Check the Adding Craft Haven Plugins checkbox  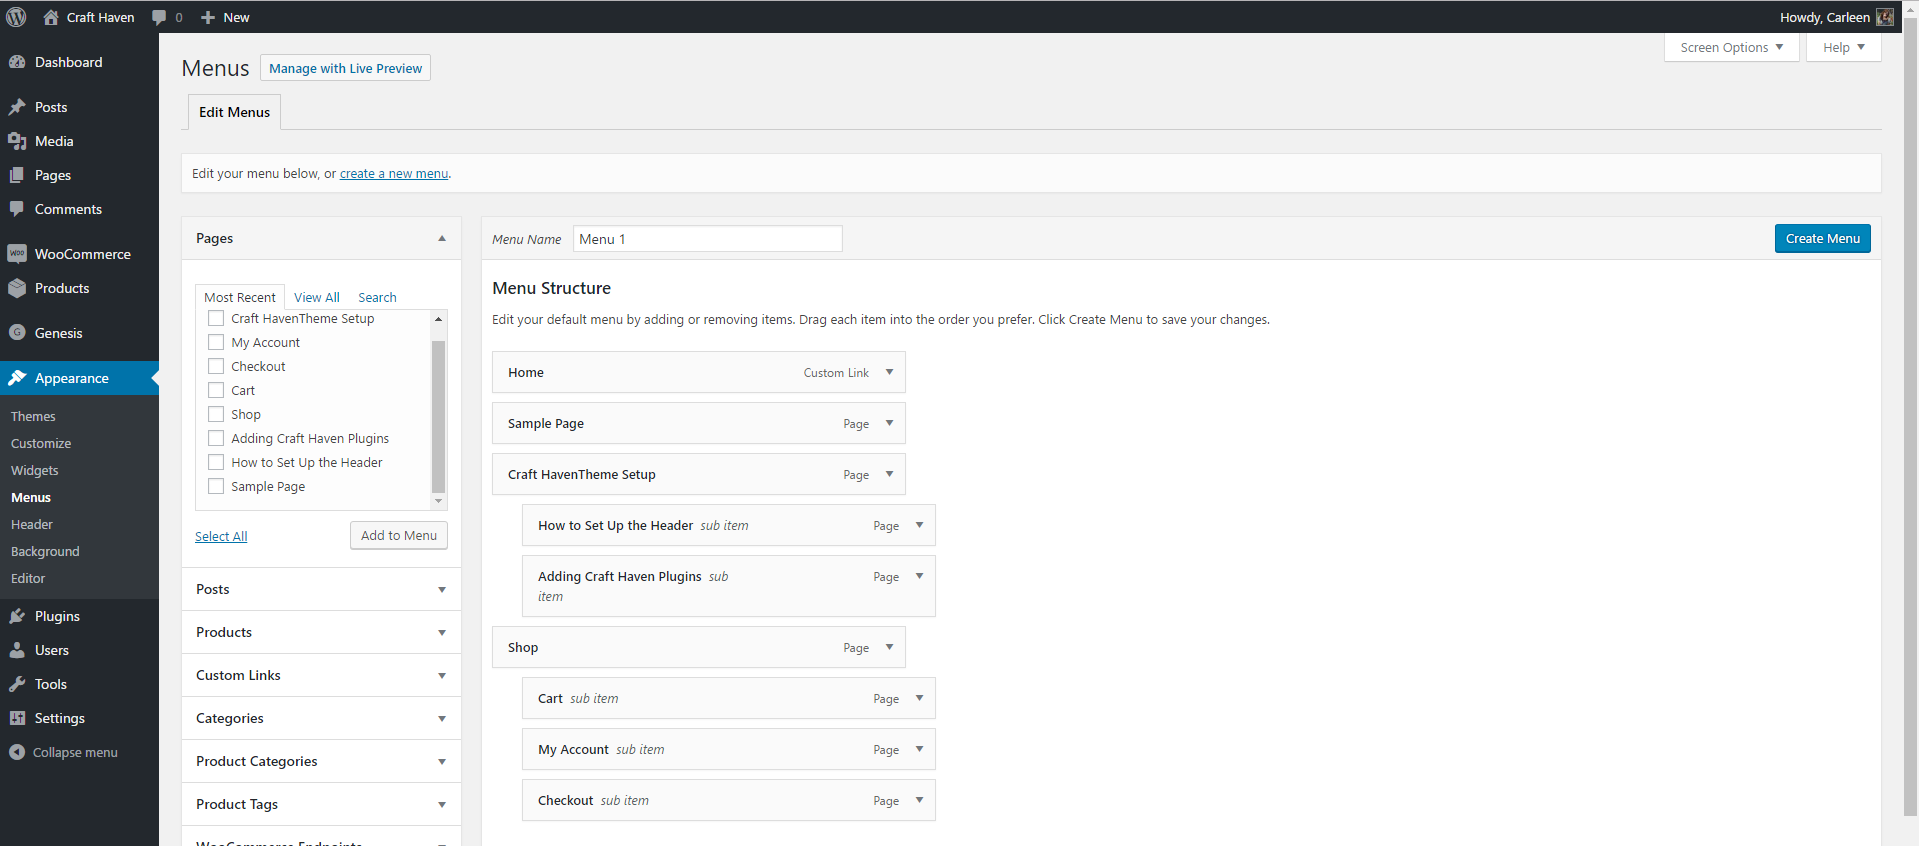(216, 438)
